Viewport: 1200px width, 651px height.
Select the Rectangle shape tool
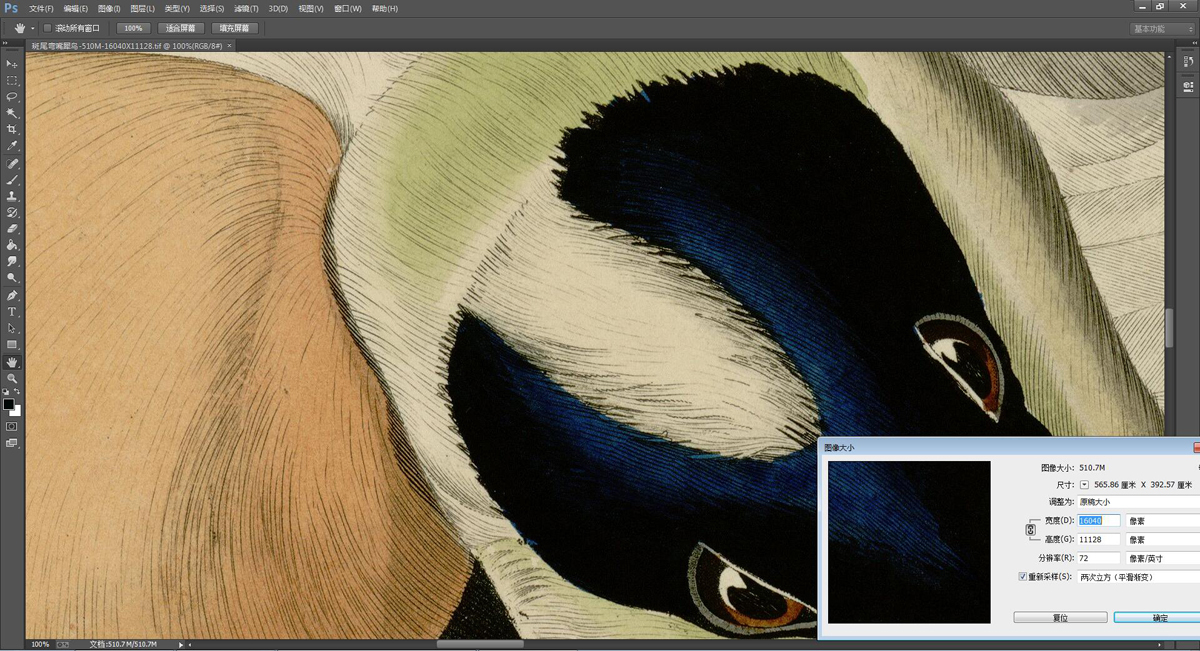coord(12,345)
